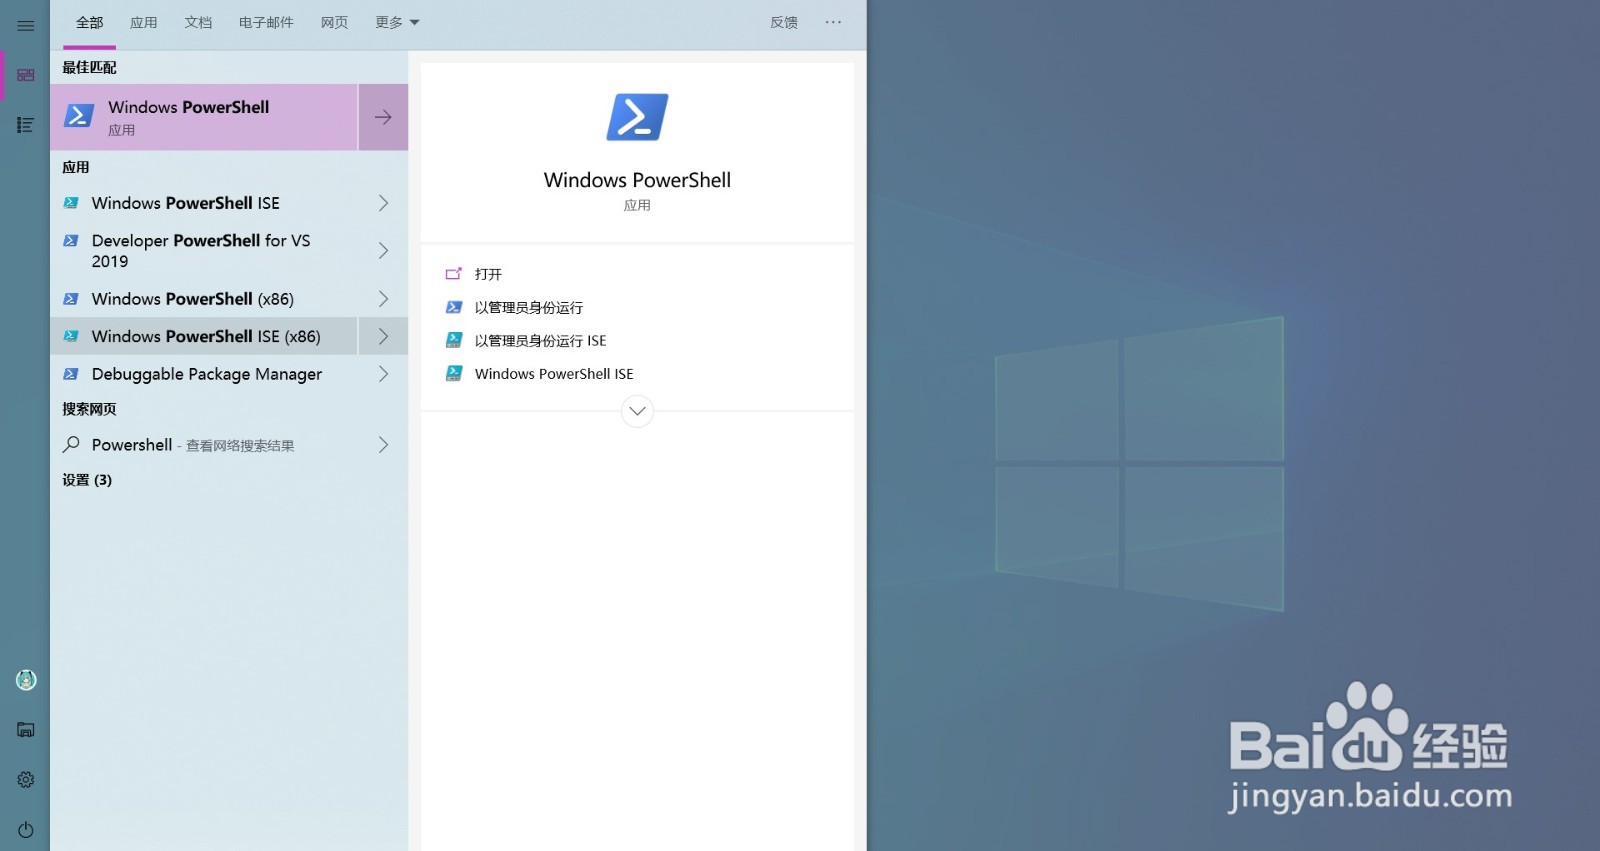Choose 以管理员身份运行

click(x=529, y=307)
